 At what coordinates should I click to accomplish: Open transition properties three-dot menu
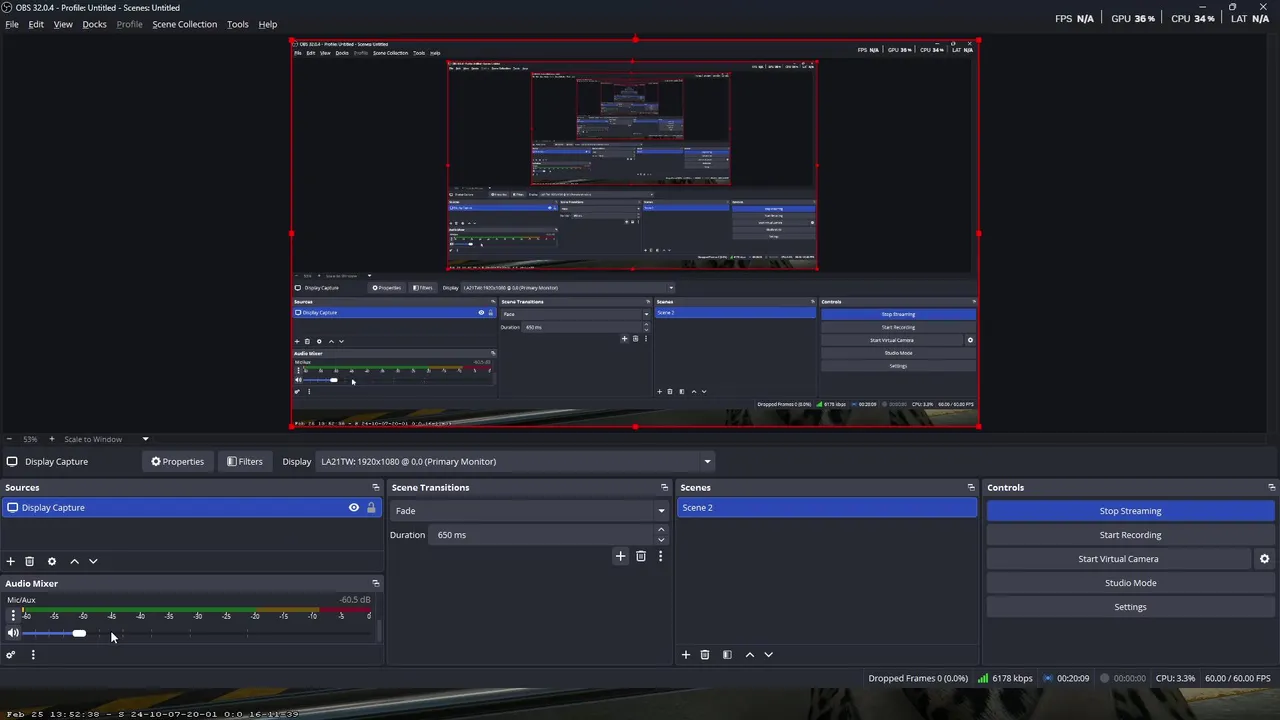coord(660,556)
